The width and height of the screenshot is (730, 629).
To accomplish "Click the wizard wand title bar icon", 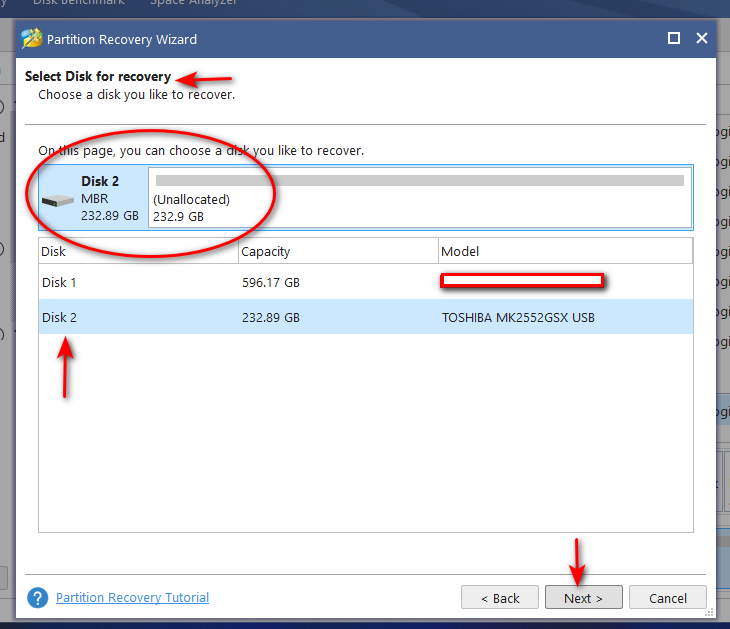I will click(32, 39).
